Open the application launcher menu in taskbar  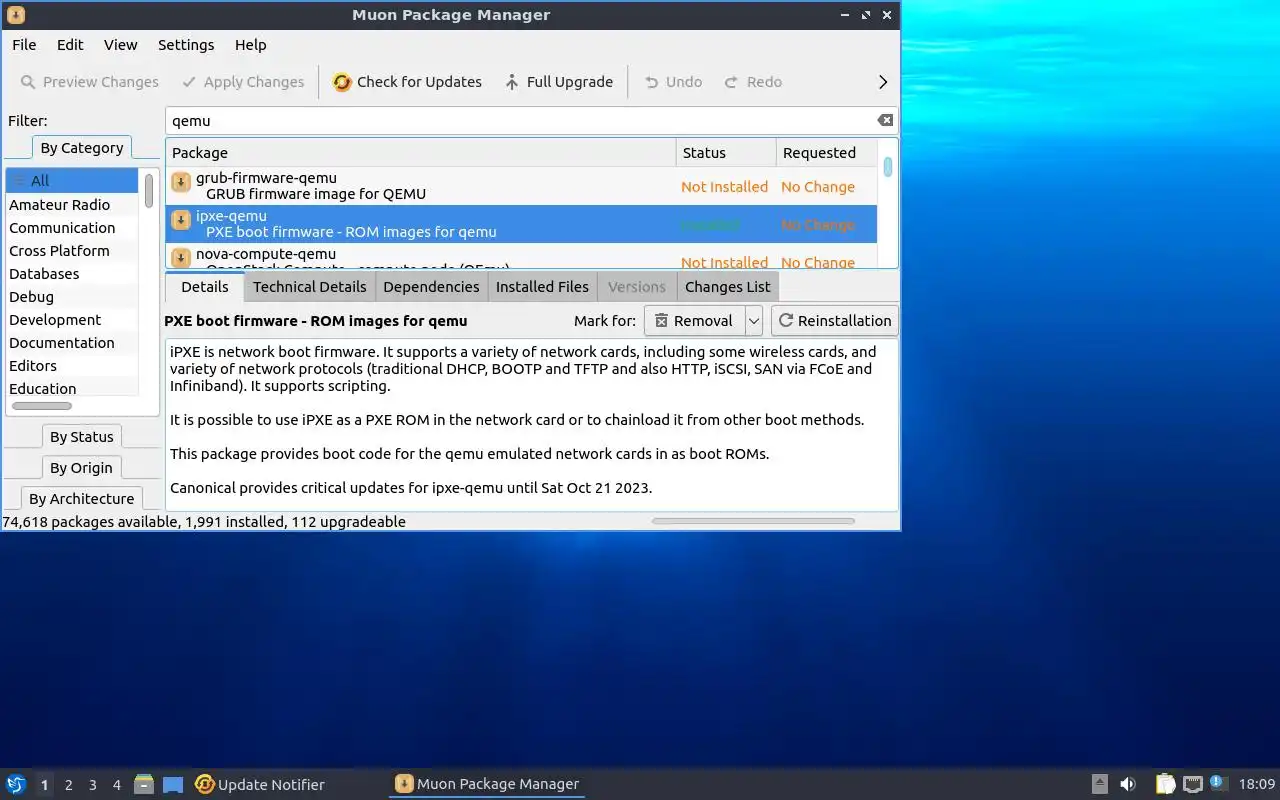point(15,784)
